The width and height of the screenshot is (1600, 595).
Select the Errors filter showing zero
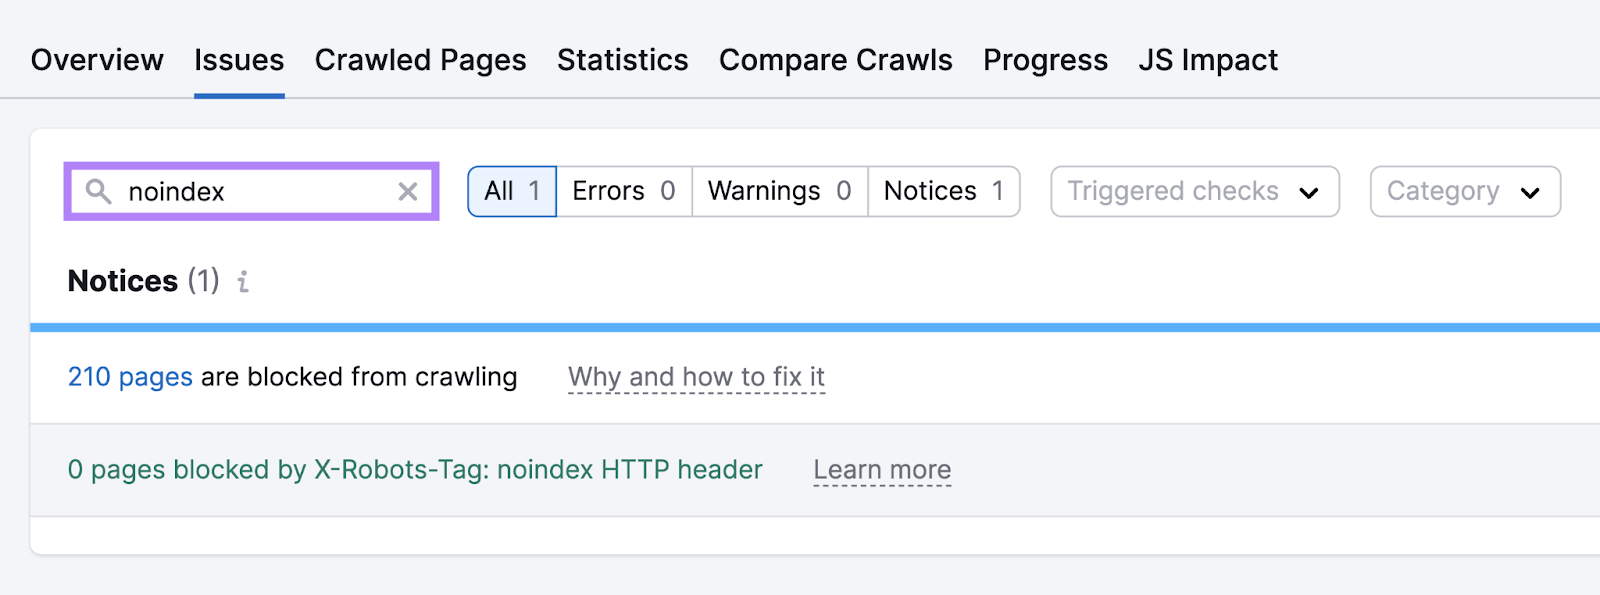(x=622, y=190)
